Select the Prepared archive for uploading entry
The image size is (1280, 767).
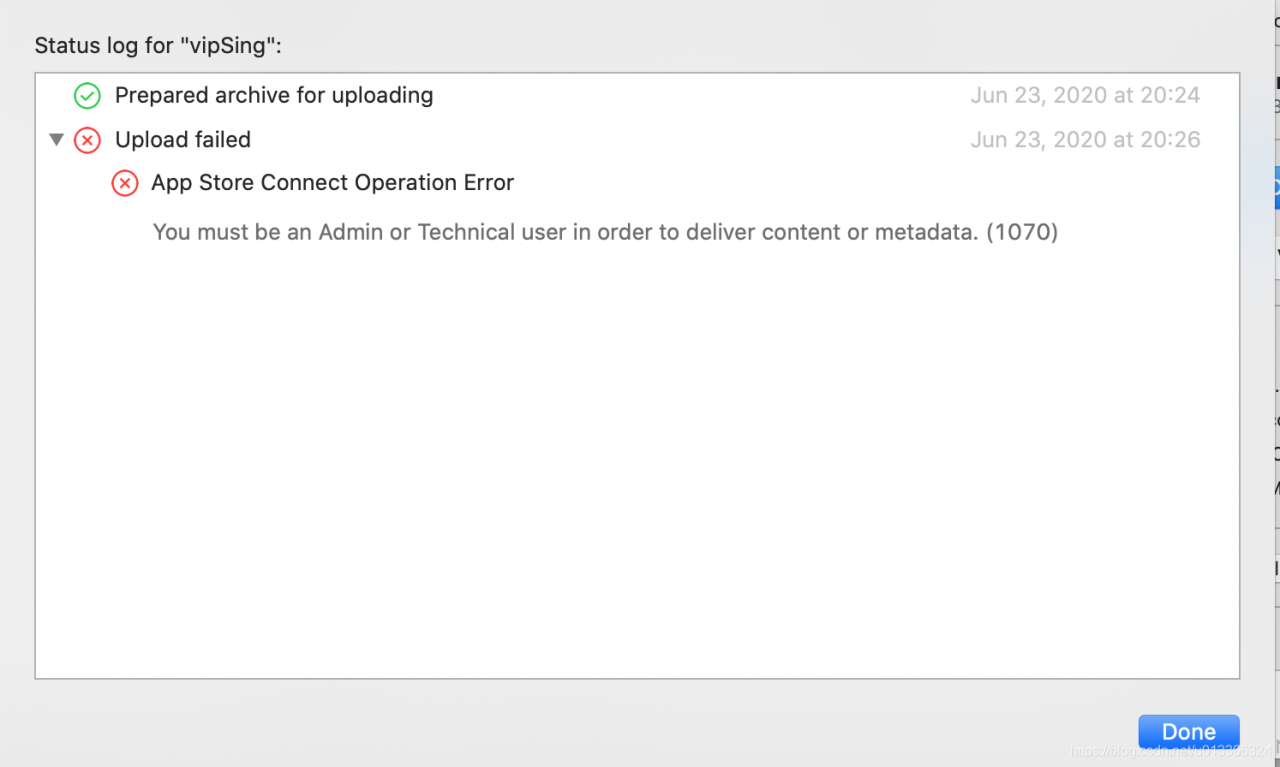pos(274,96)
